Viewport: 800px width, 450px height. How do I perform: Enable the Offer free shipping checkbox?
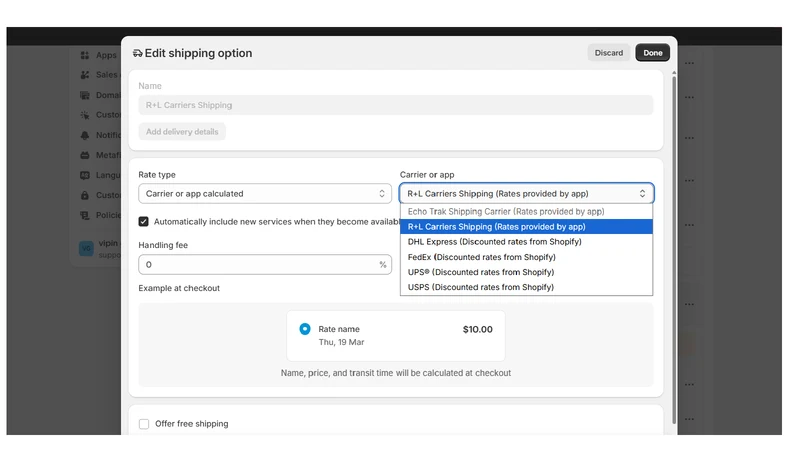144,424
